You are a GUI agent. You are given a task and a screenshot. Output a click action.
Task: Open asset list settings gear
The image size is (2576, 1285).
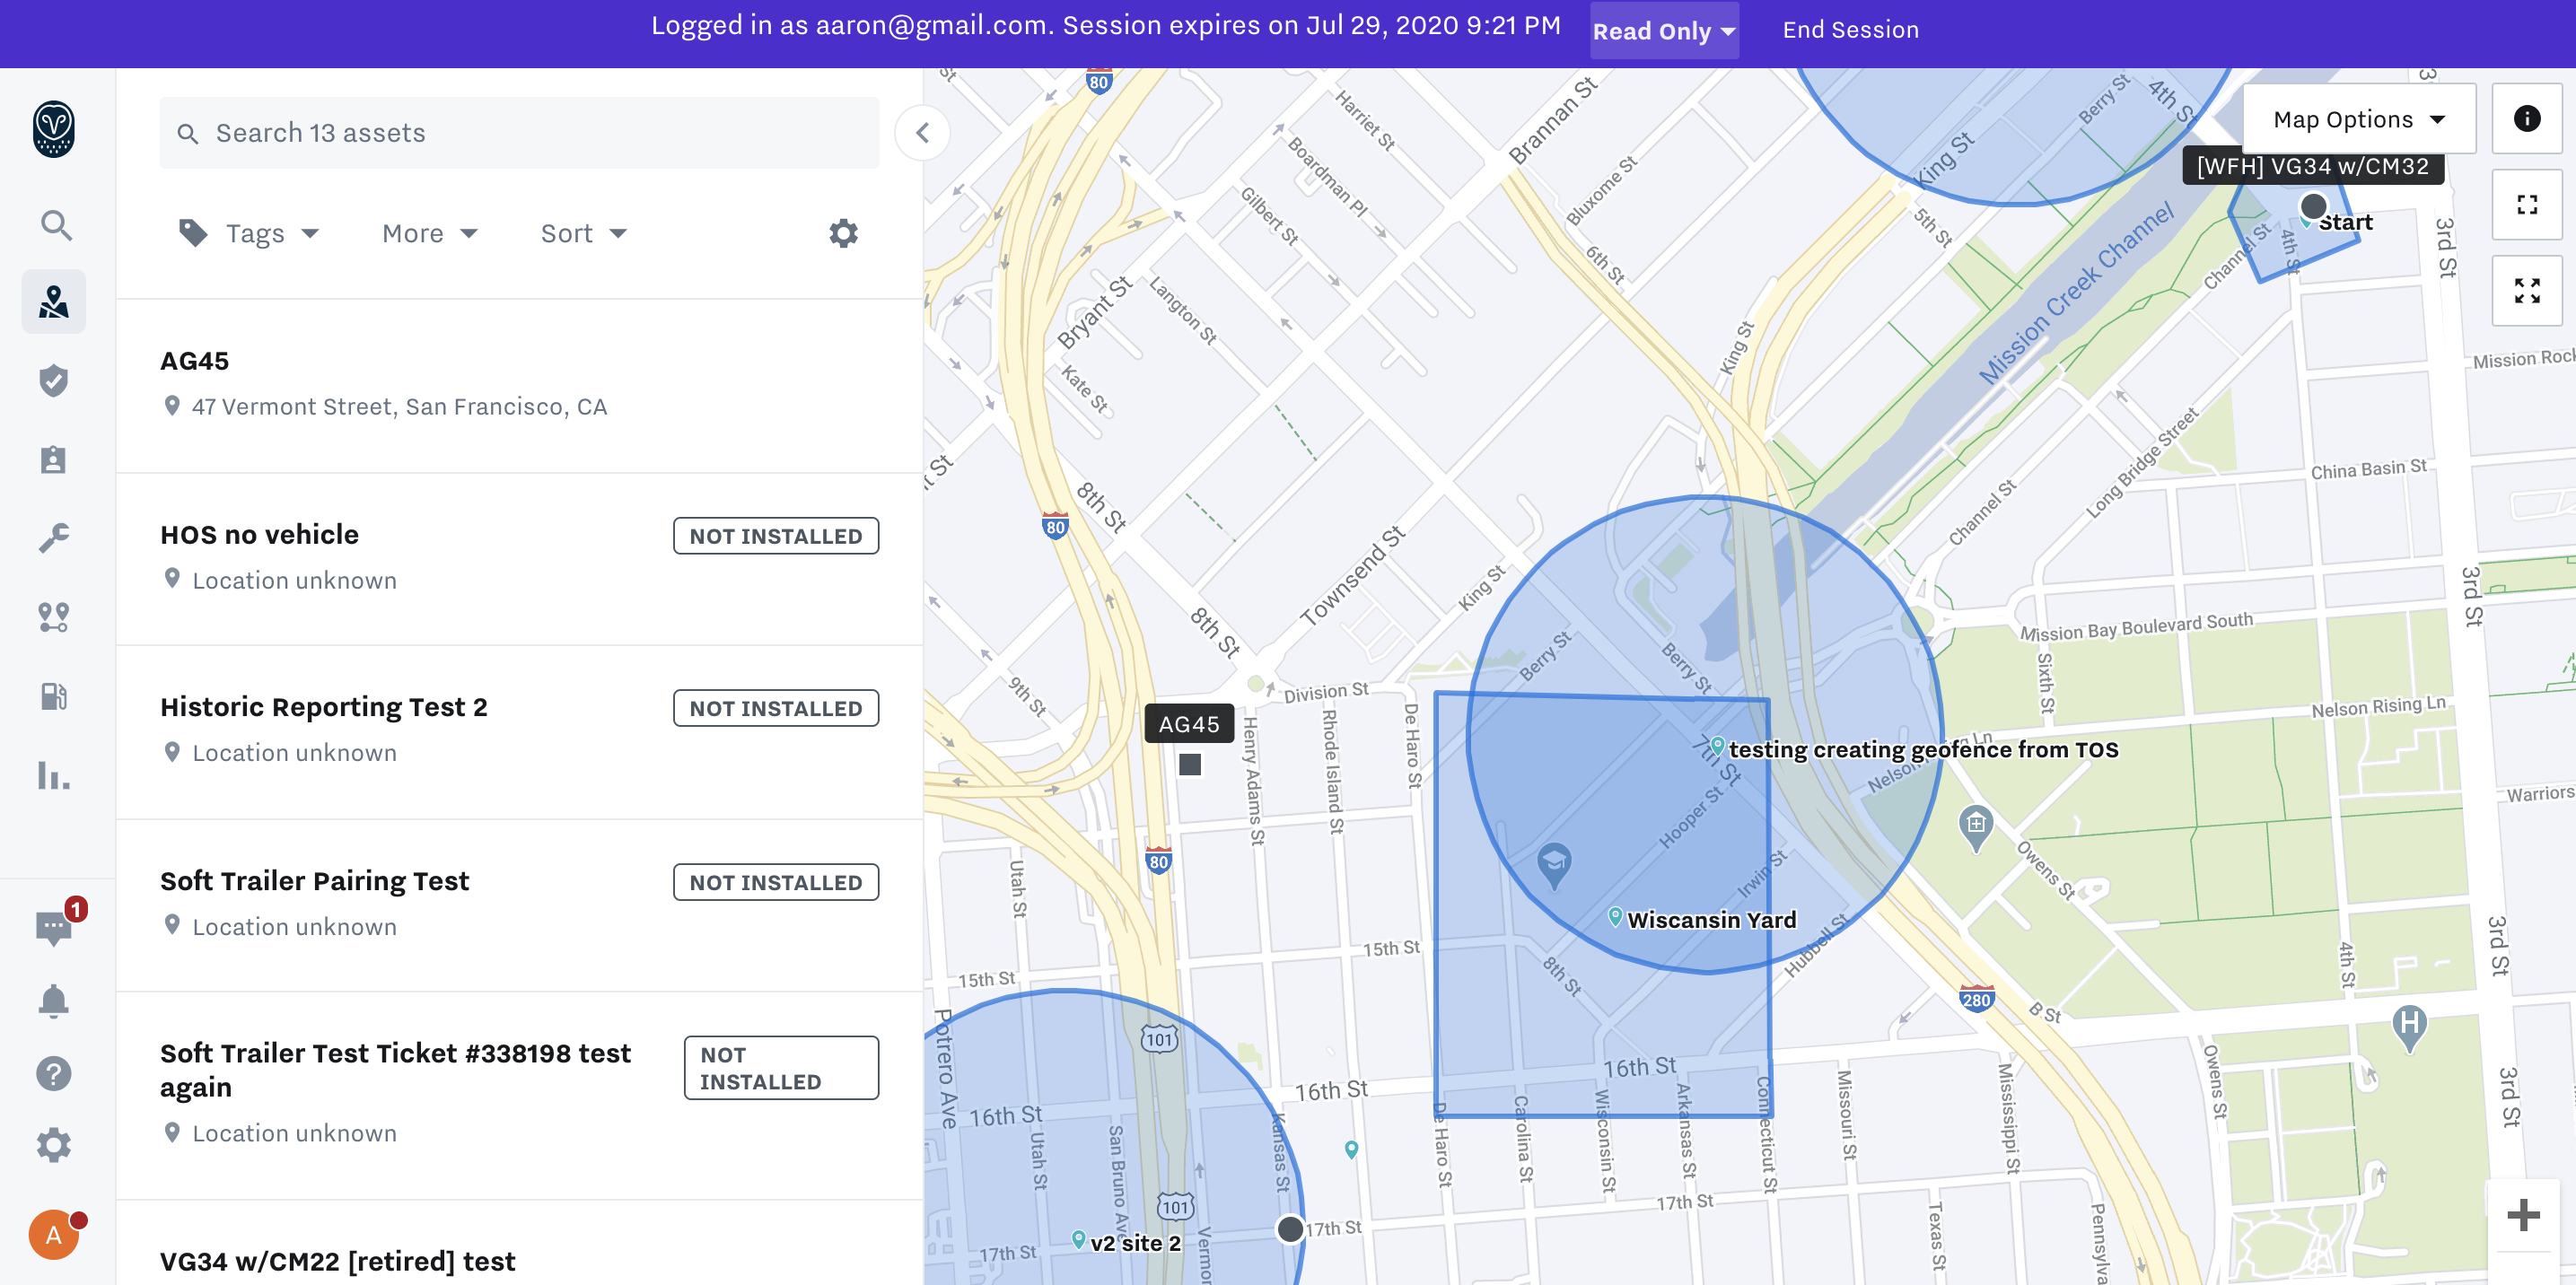[x=843, y=234]
